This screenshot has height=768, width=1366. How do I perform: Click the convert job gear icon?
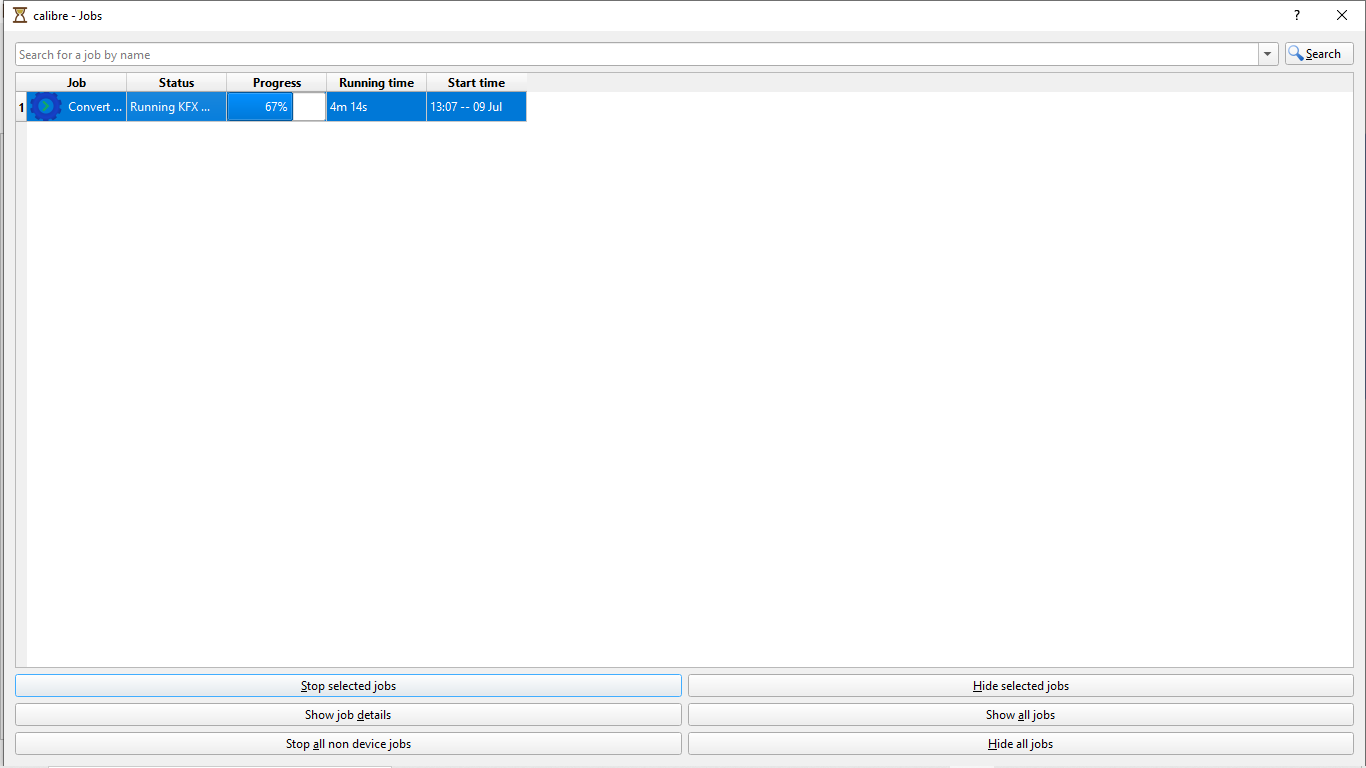tap(46, 106)
